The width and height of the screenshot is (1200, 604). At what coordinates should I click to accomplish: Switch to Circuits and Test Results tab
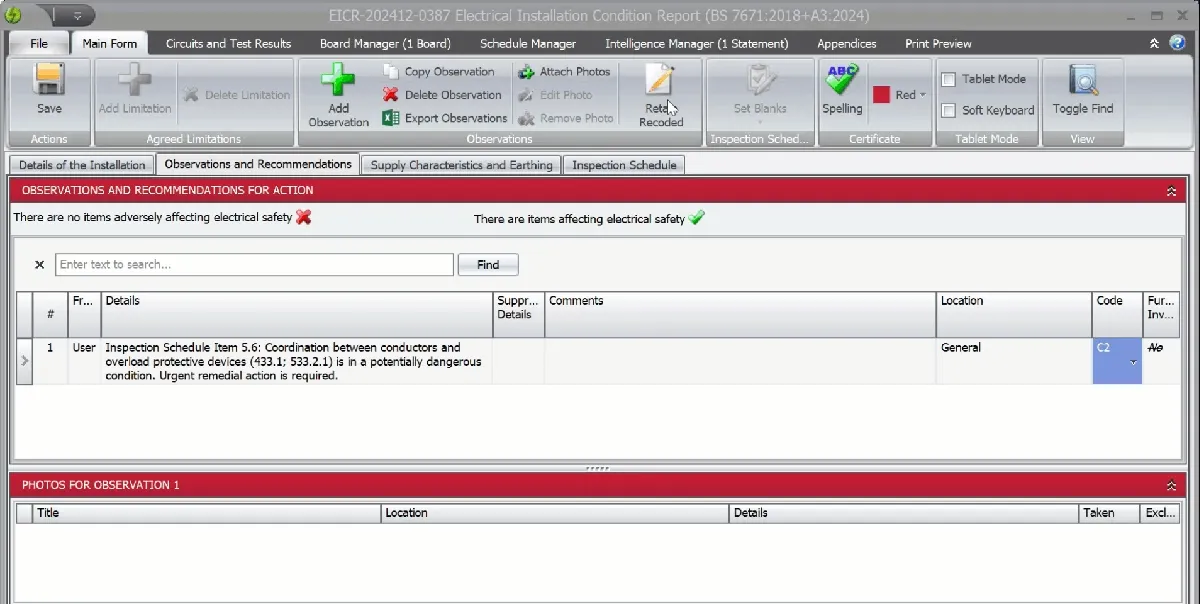(228, 44)
